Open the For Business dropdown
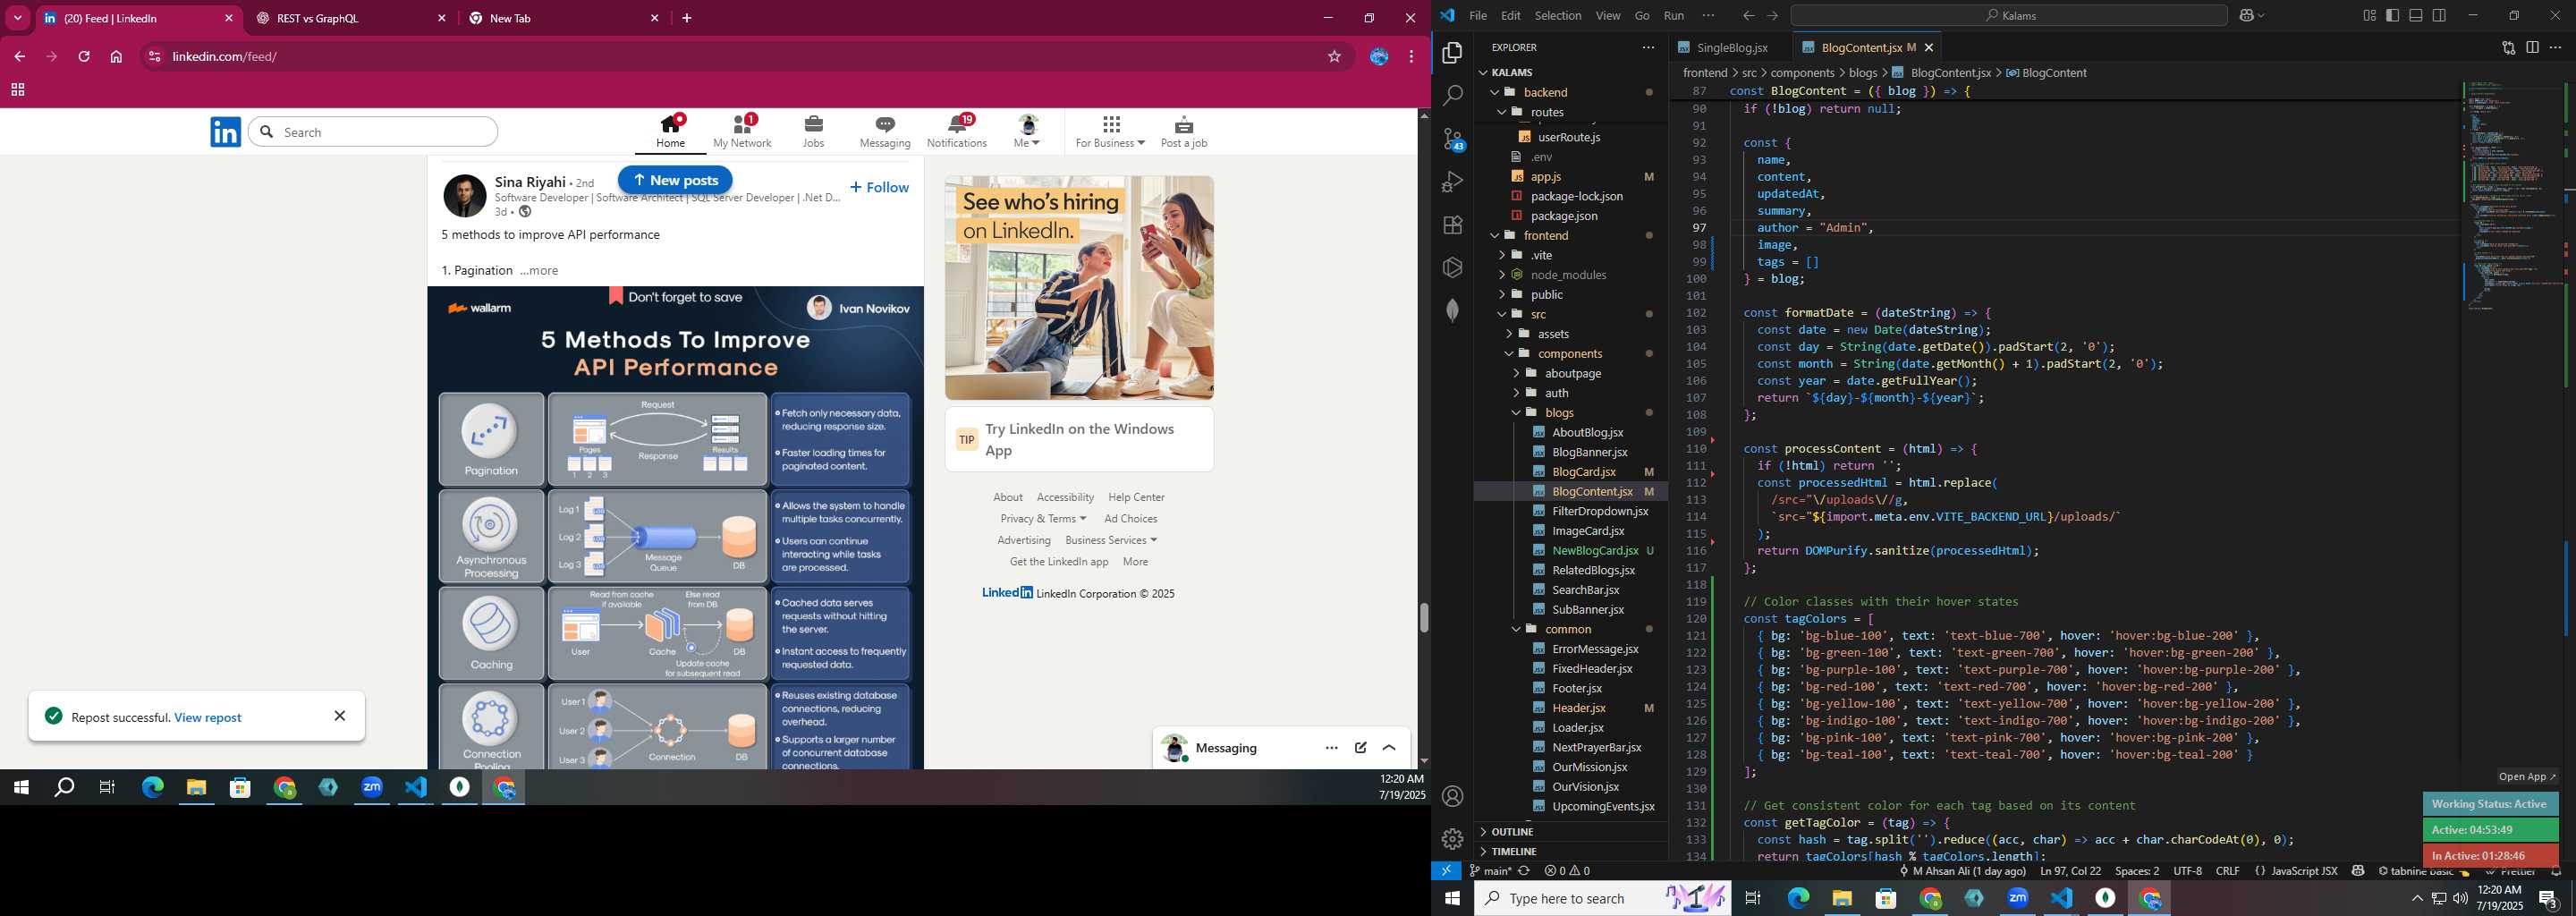Screen dimensions: 2576x916 click(1110, 131)
